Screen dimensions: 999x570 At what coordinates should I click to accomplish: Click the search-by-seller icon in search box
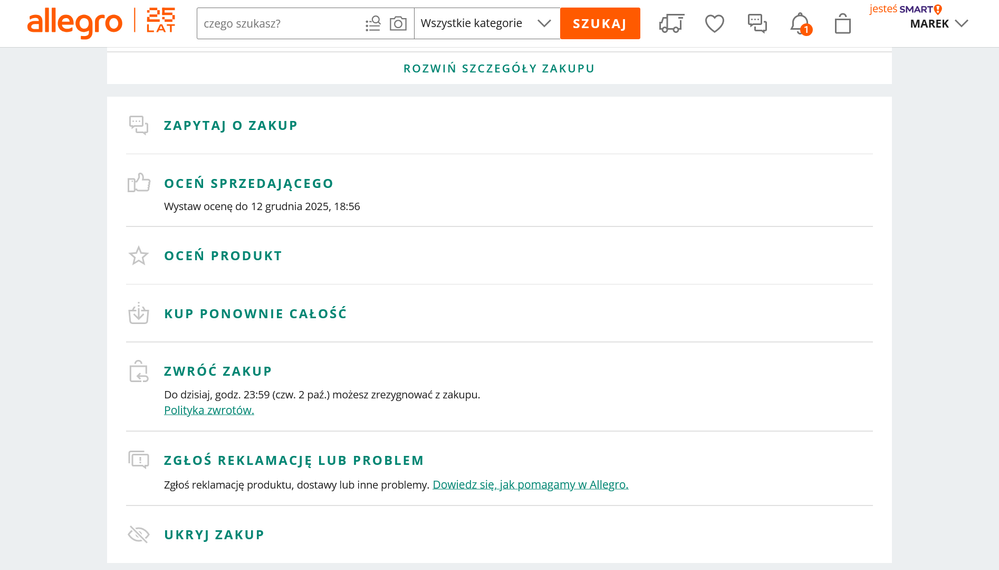pos(373,23)
